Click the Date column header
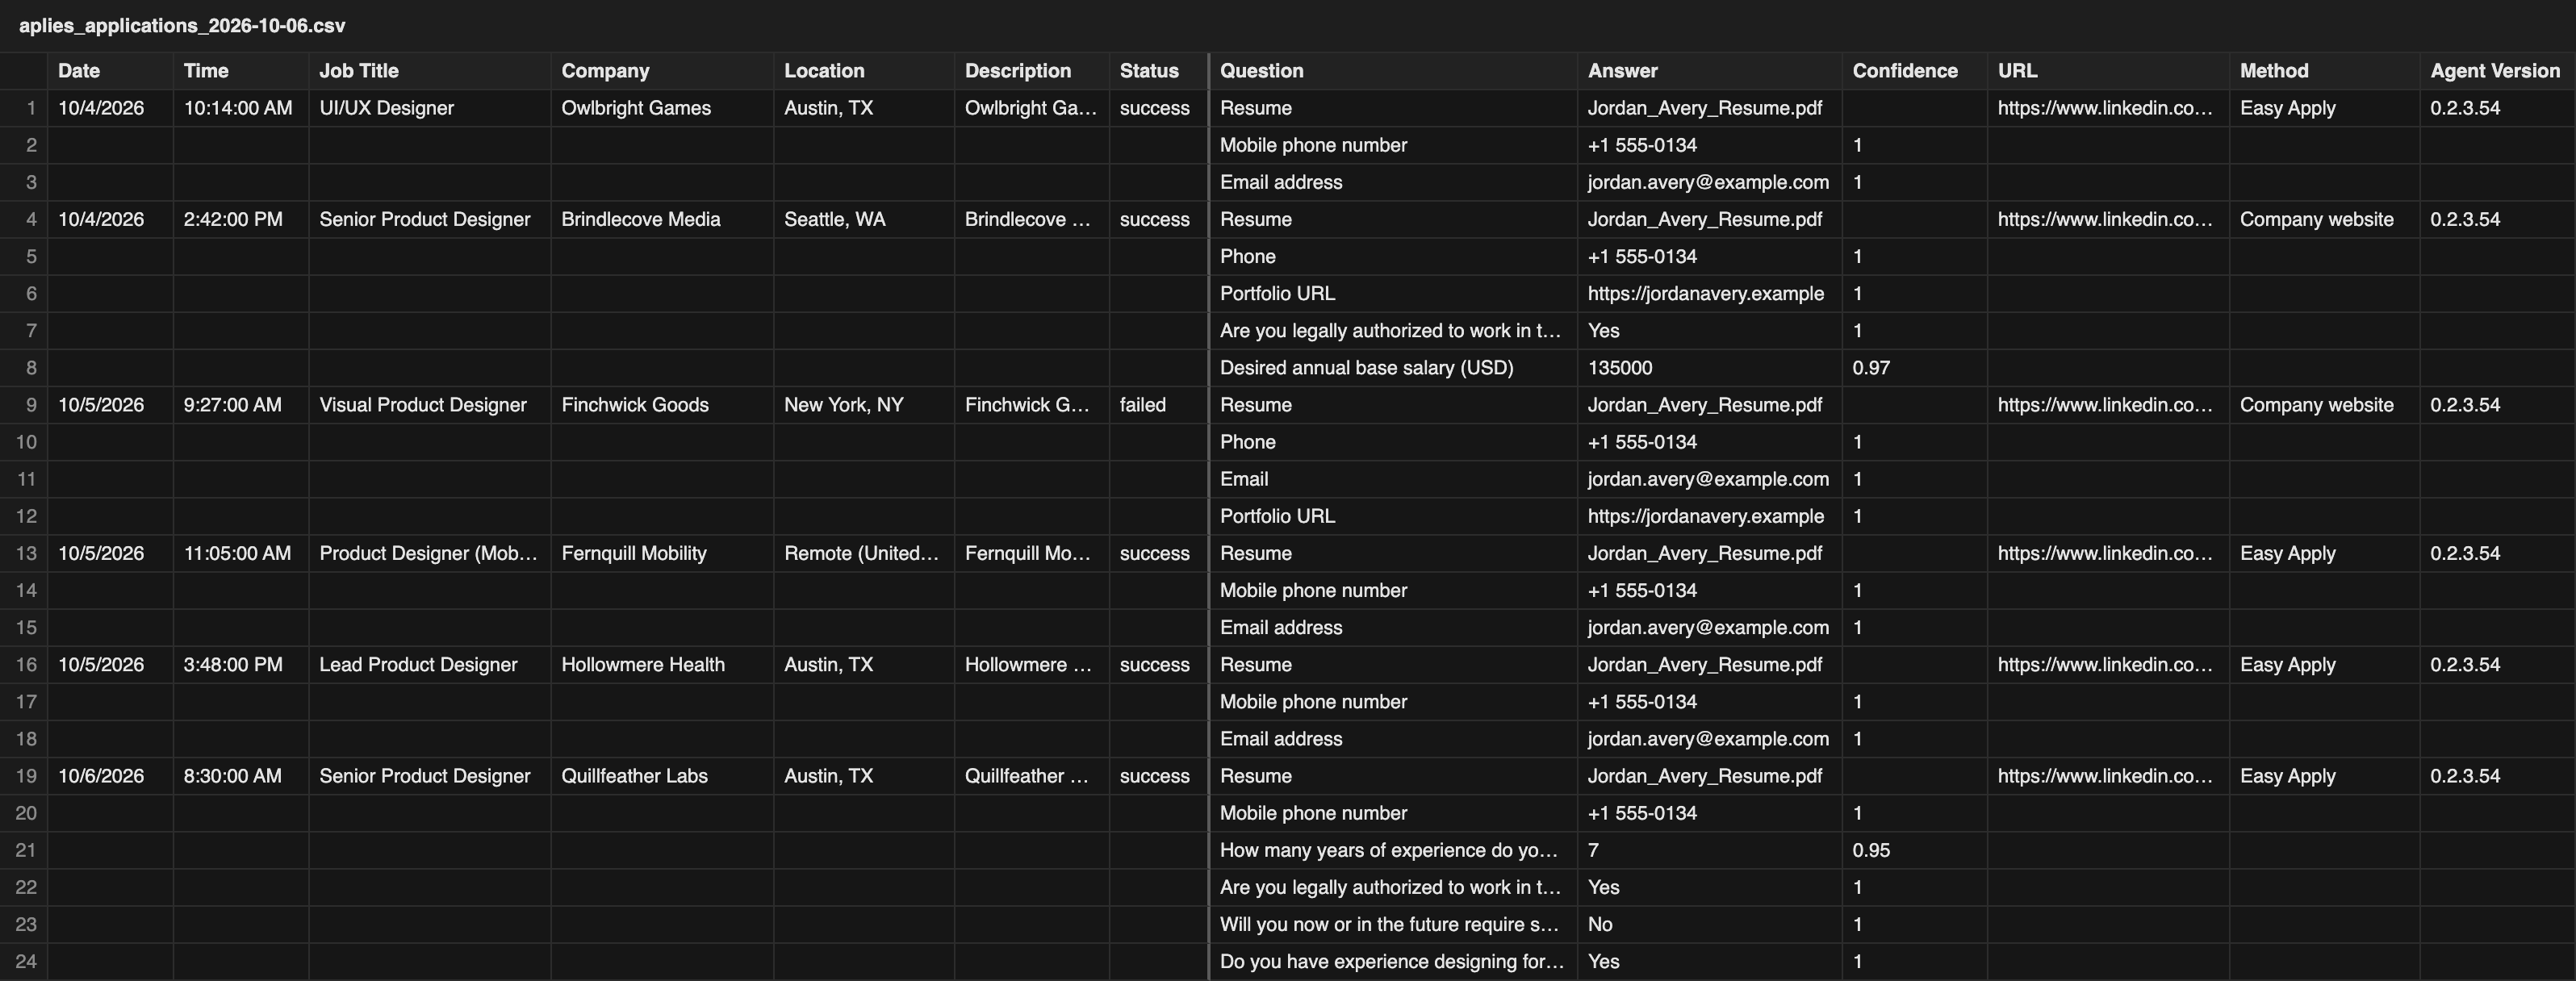The height and width of the screenshot is (981, 2576). (110, 71)
